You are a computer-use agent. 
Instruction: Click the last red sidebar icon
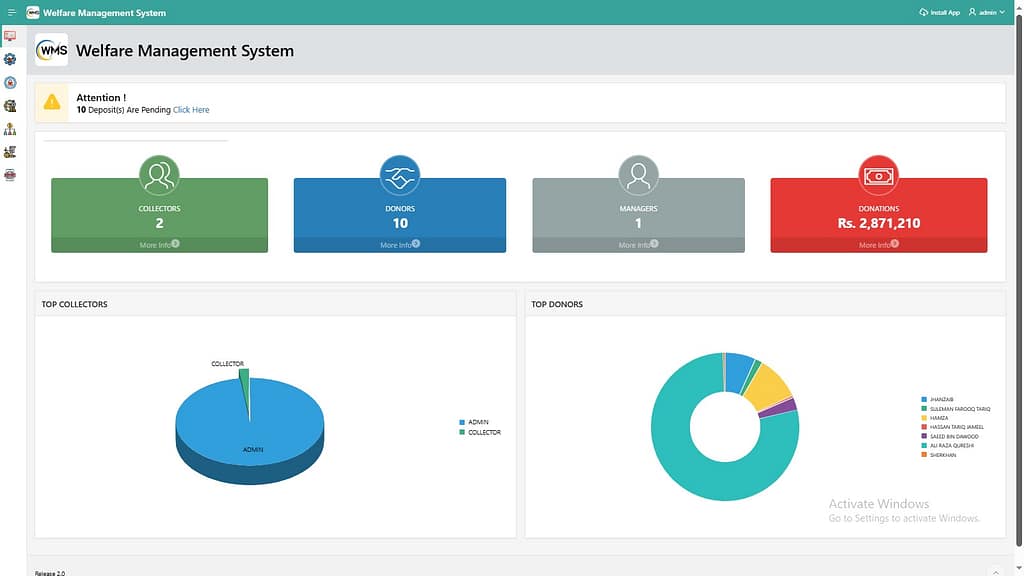click(x=10, y=175)
